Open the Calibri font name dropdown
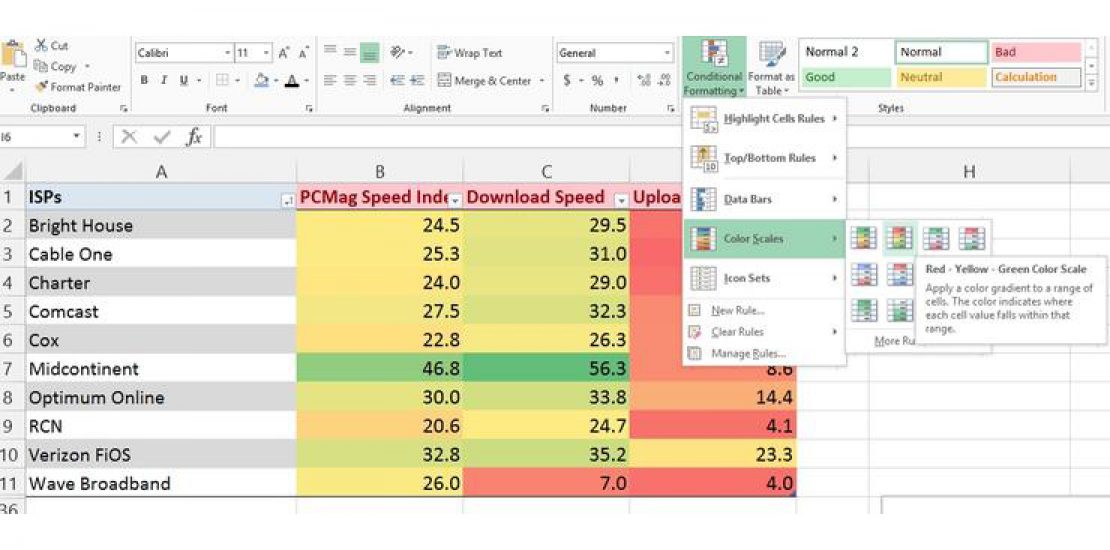The image size is (1110, 550). (228, 53)
